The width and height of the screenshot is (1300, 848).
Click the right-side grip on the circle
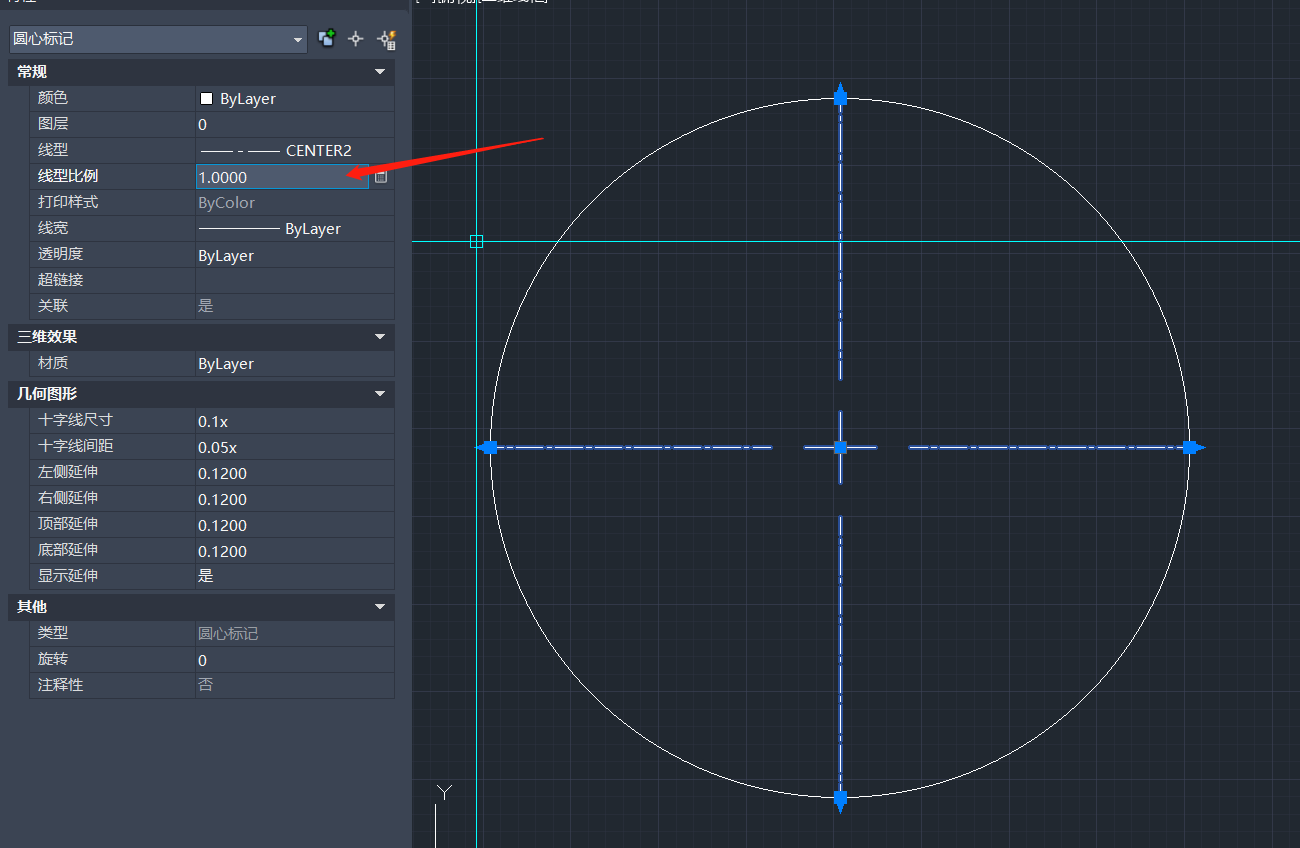1189,447
